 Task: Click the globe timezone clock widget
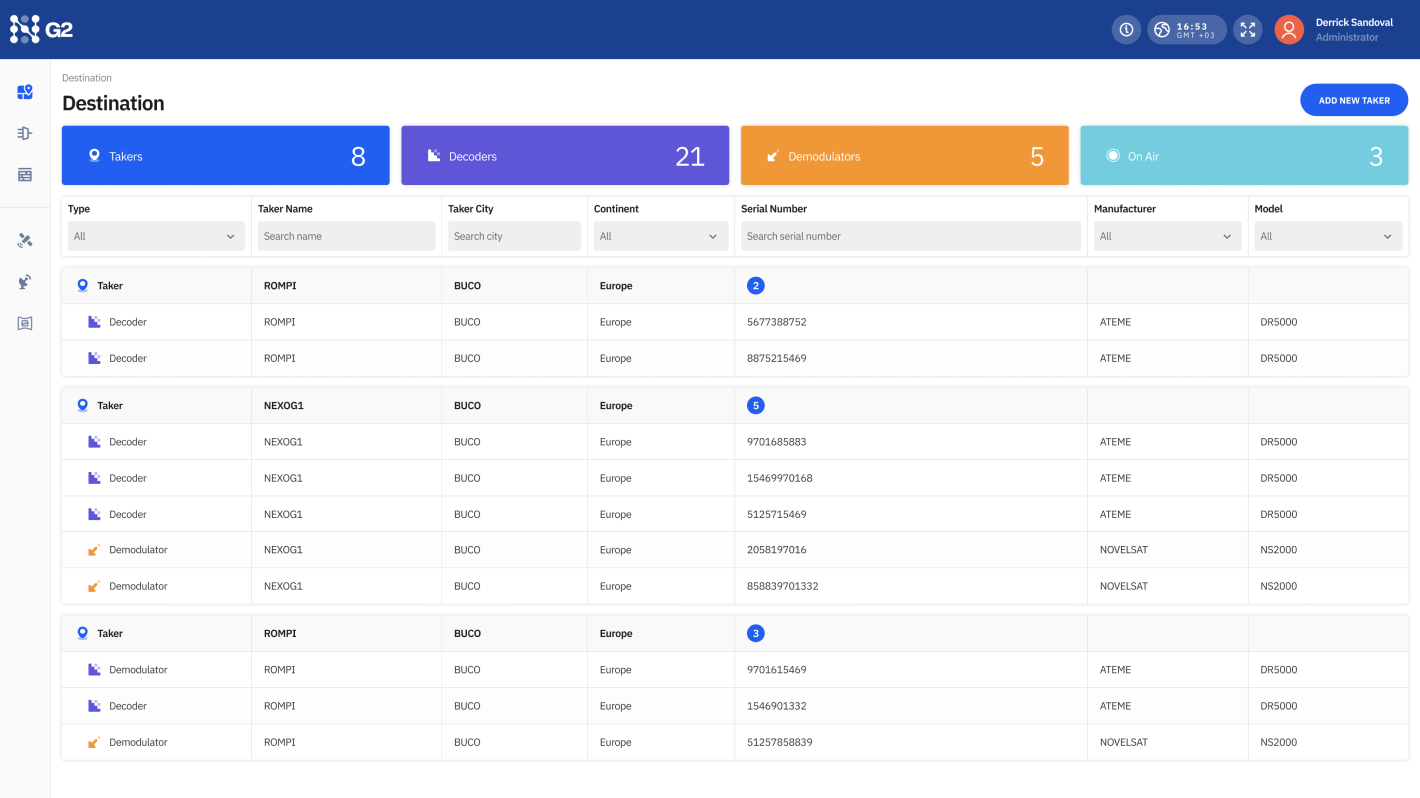pos(1186,30)
